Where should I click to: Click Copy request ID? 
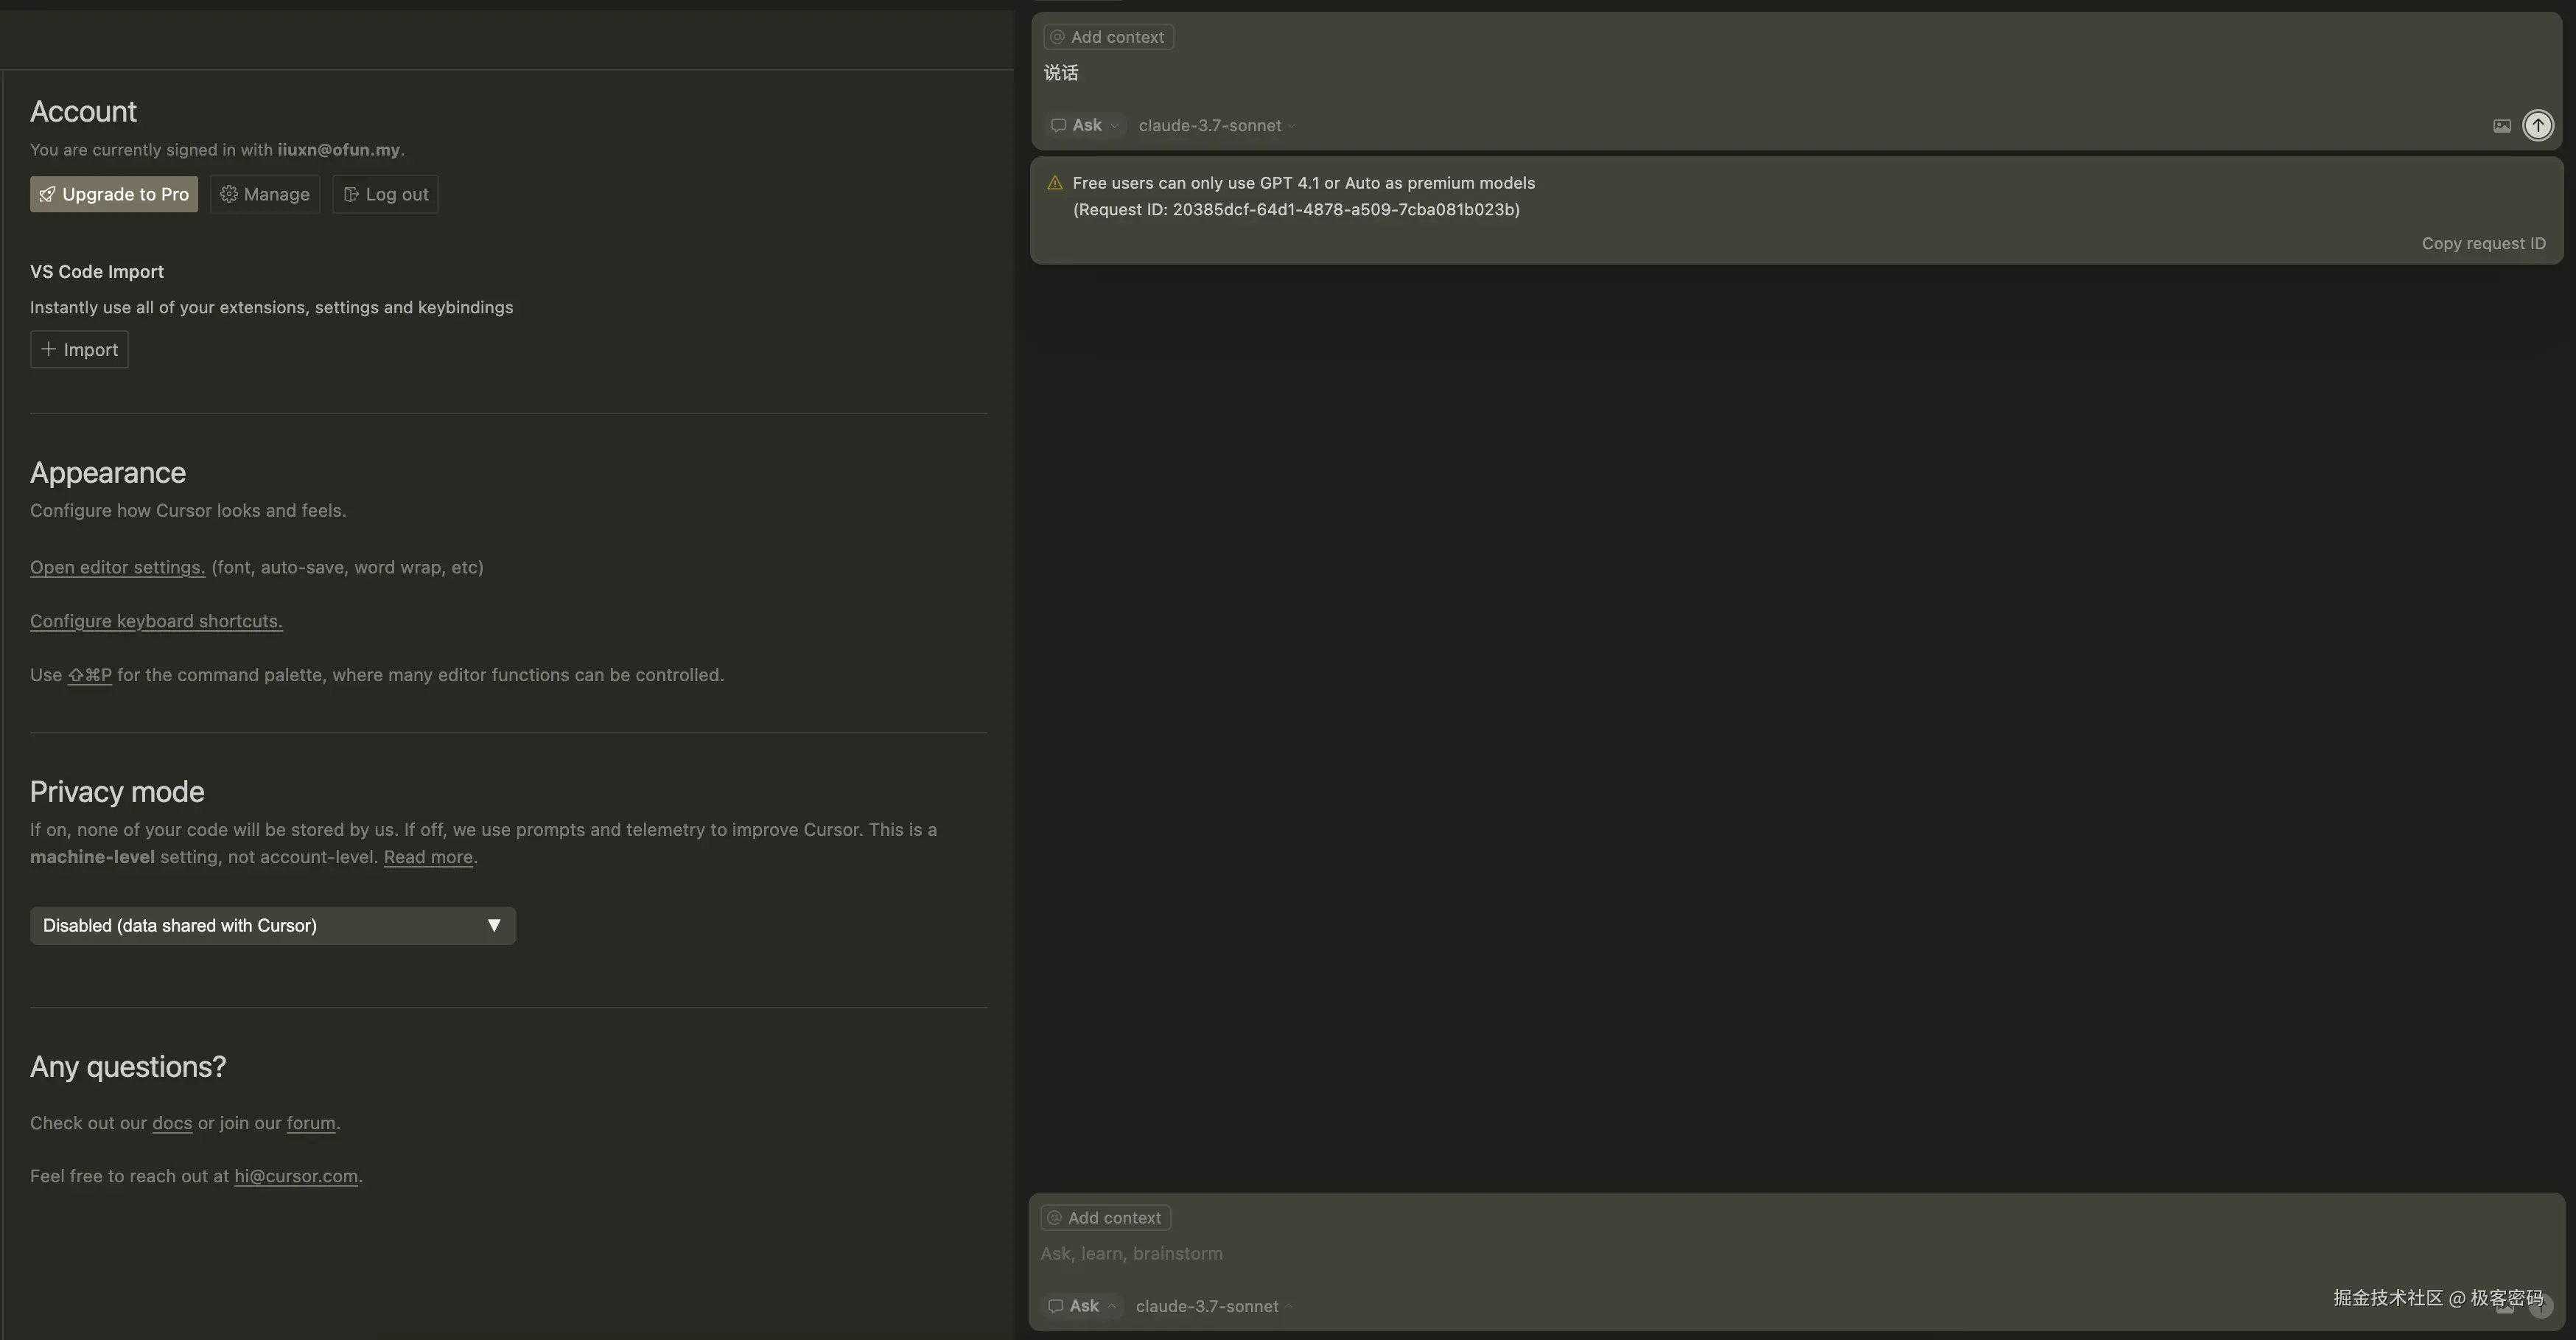(x=2483, y=244)
